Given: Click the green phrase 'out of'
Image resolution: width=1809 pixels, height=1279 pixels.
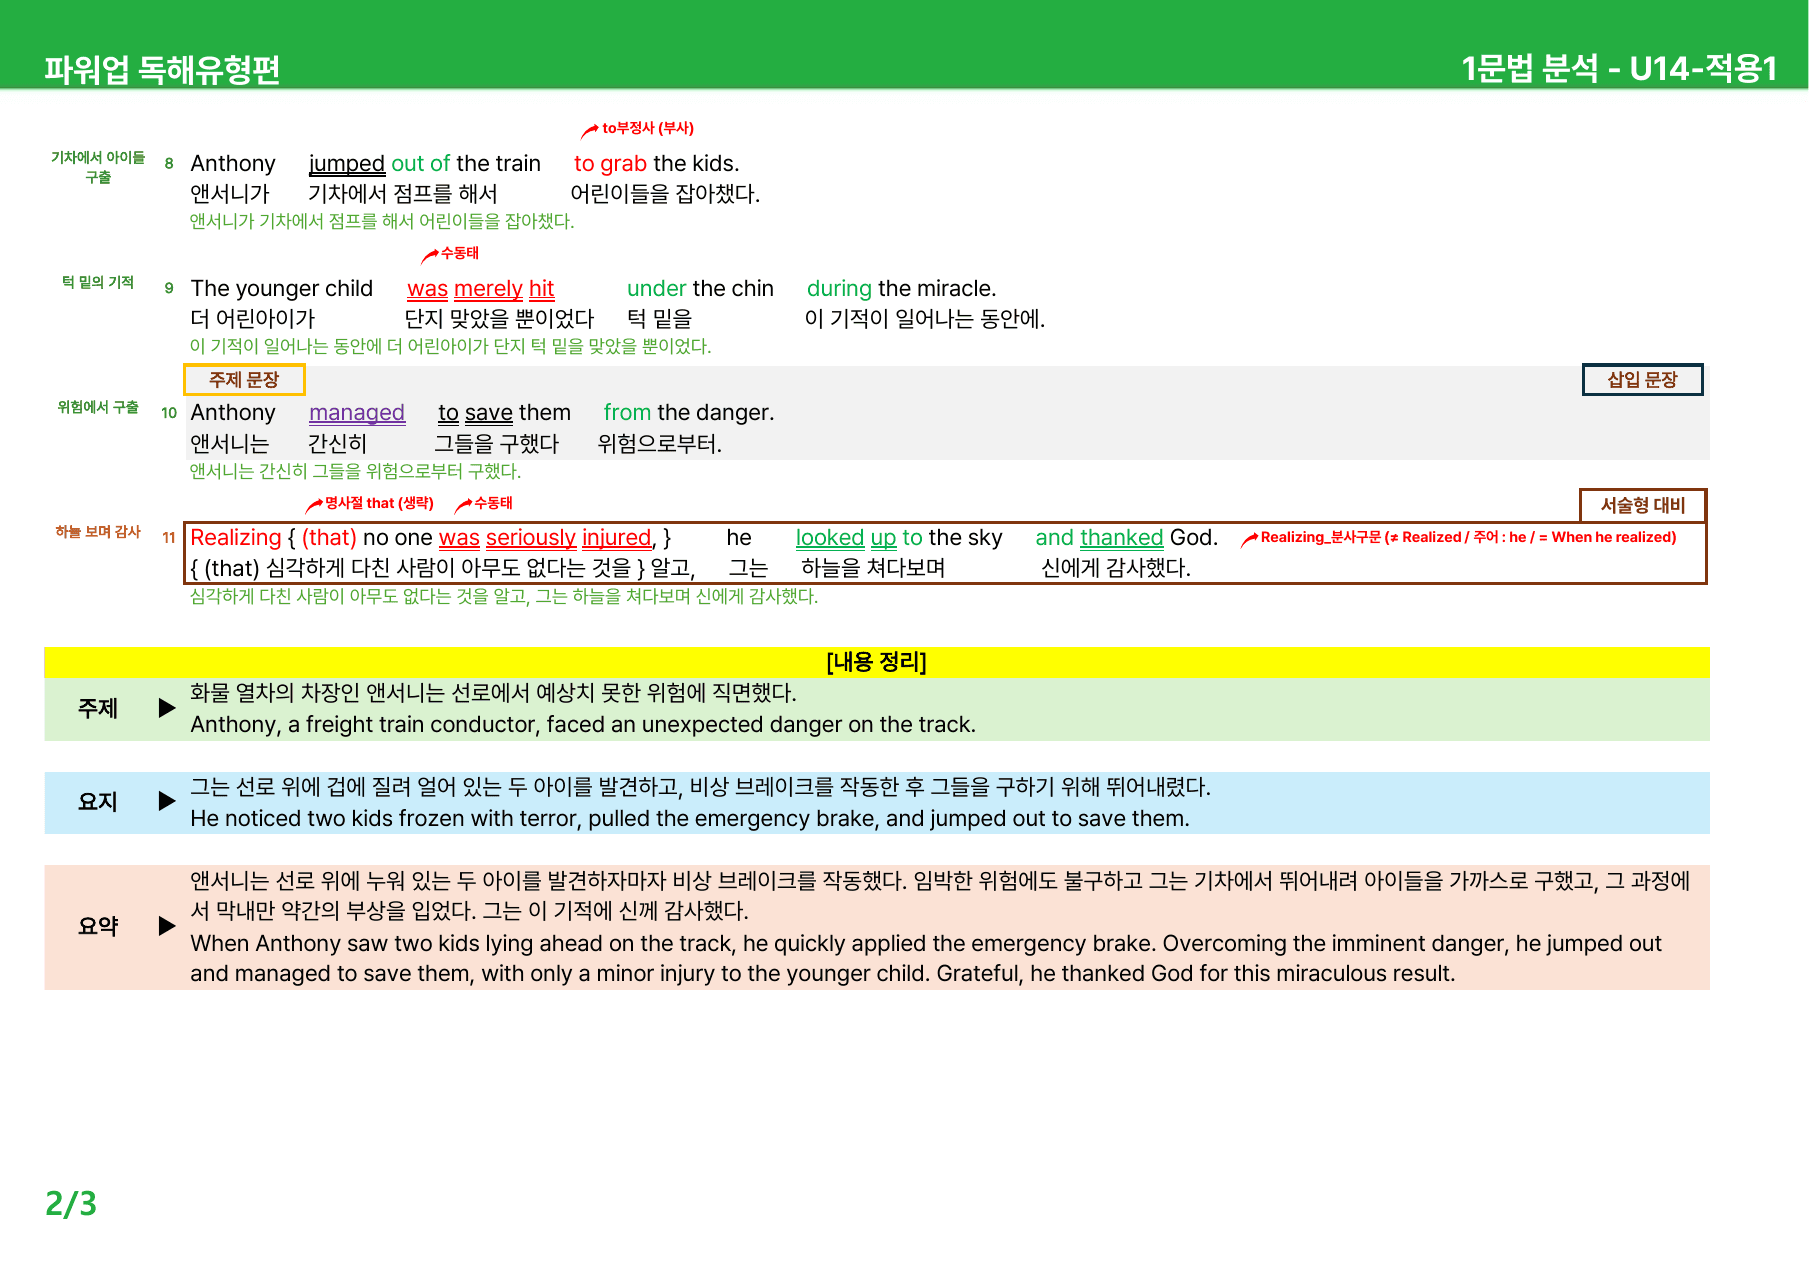Looking at the screenshot, I should (420, 164).
